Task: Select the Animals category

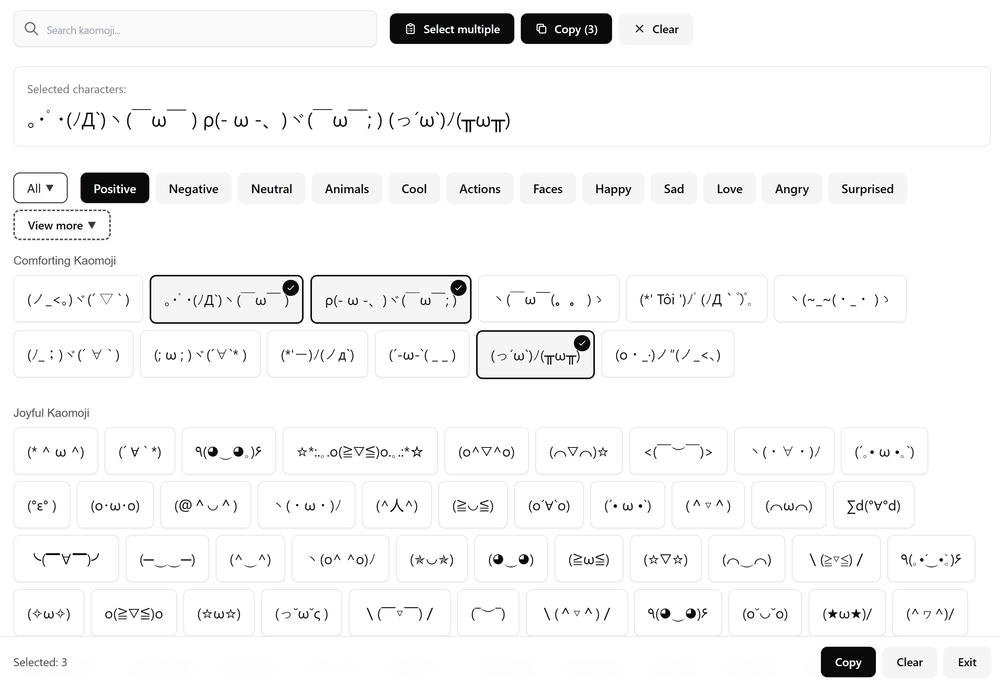Action: (346, 188)
